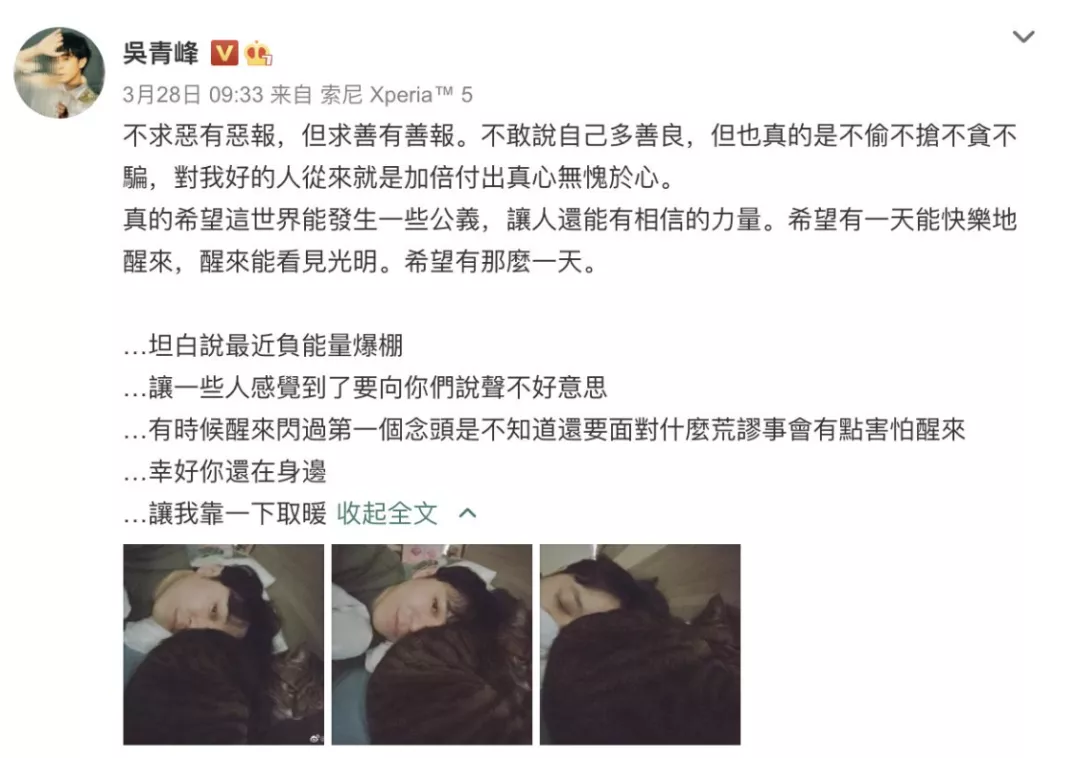Viewport: 1080px width, 758px height.
Task: Select the line 讓一些人感覺到了
Action: coord(365,388)
